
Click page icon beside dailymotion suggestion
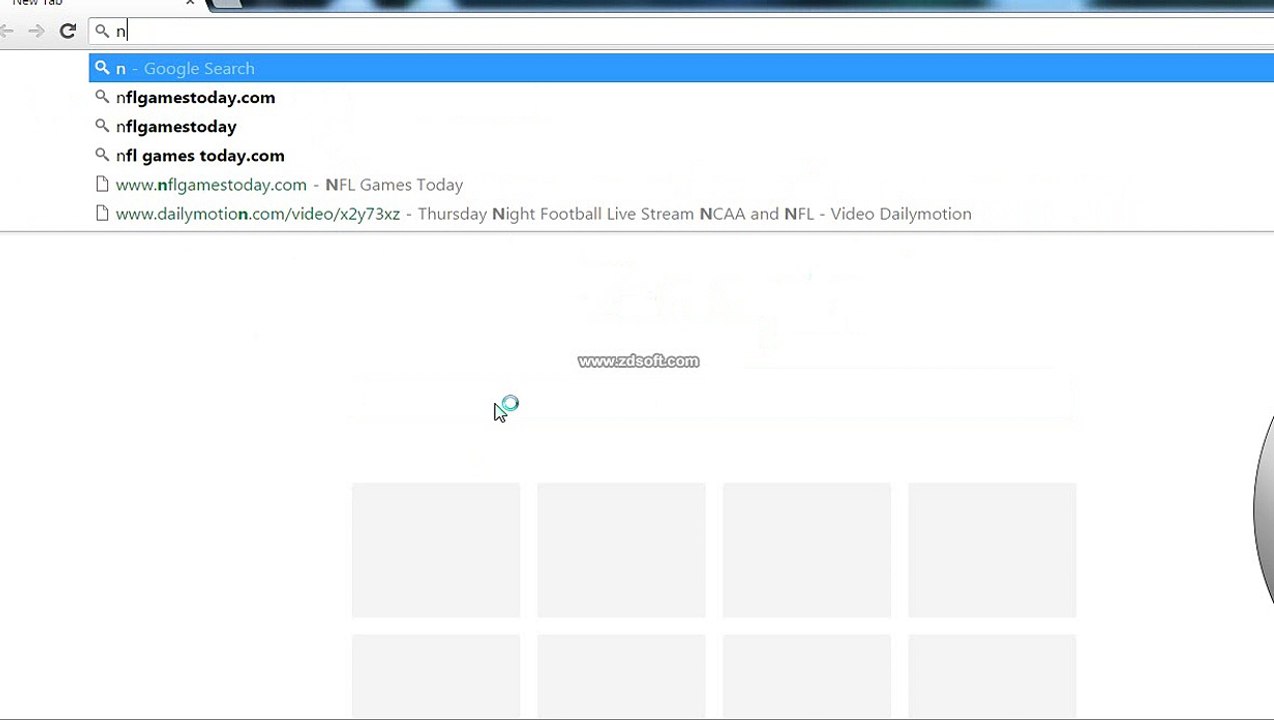(x=102, y=213)
